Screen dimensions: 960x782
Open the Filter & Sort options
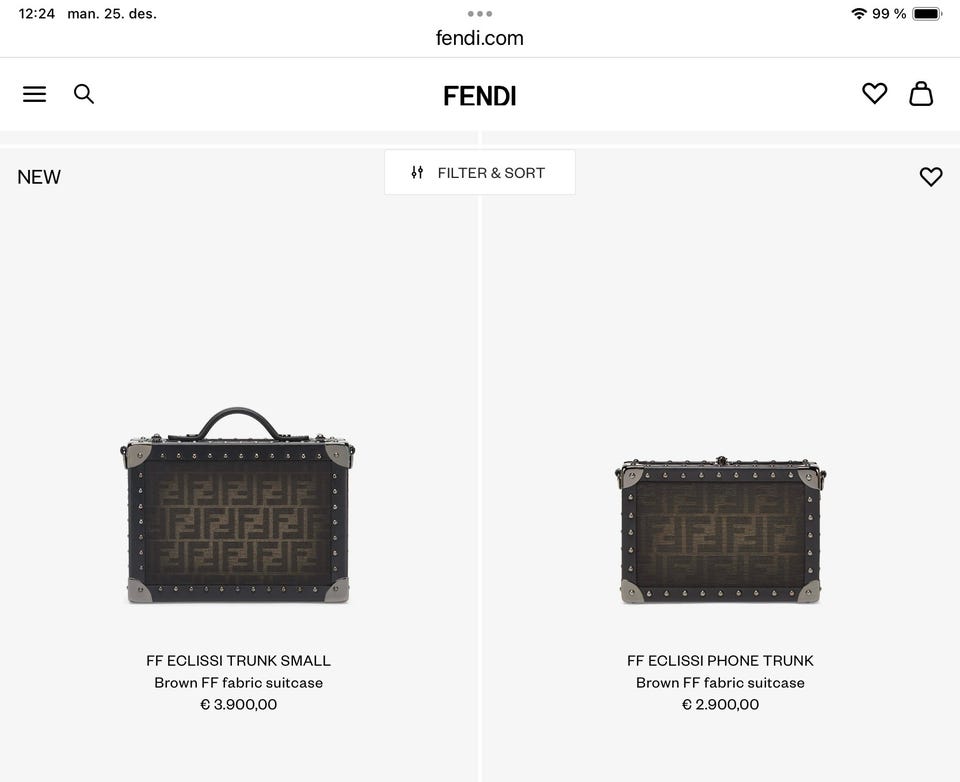click(480, 172)
